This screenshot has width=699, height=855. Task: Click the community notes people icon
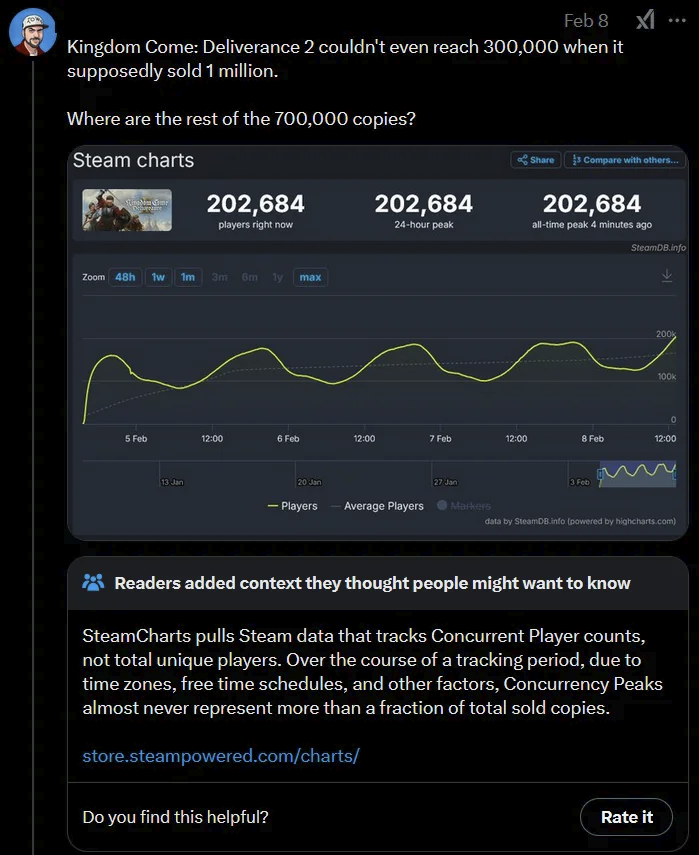click(93, 582)
